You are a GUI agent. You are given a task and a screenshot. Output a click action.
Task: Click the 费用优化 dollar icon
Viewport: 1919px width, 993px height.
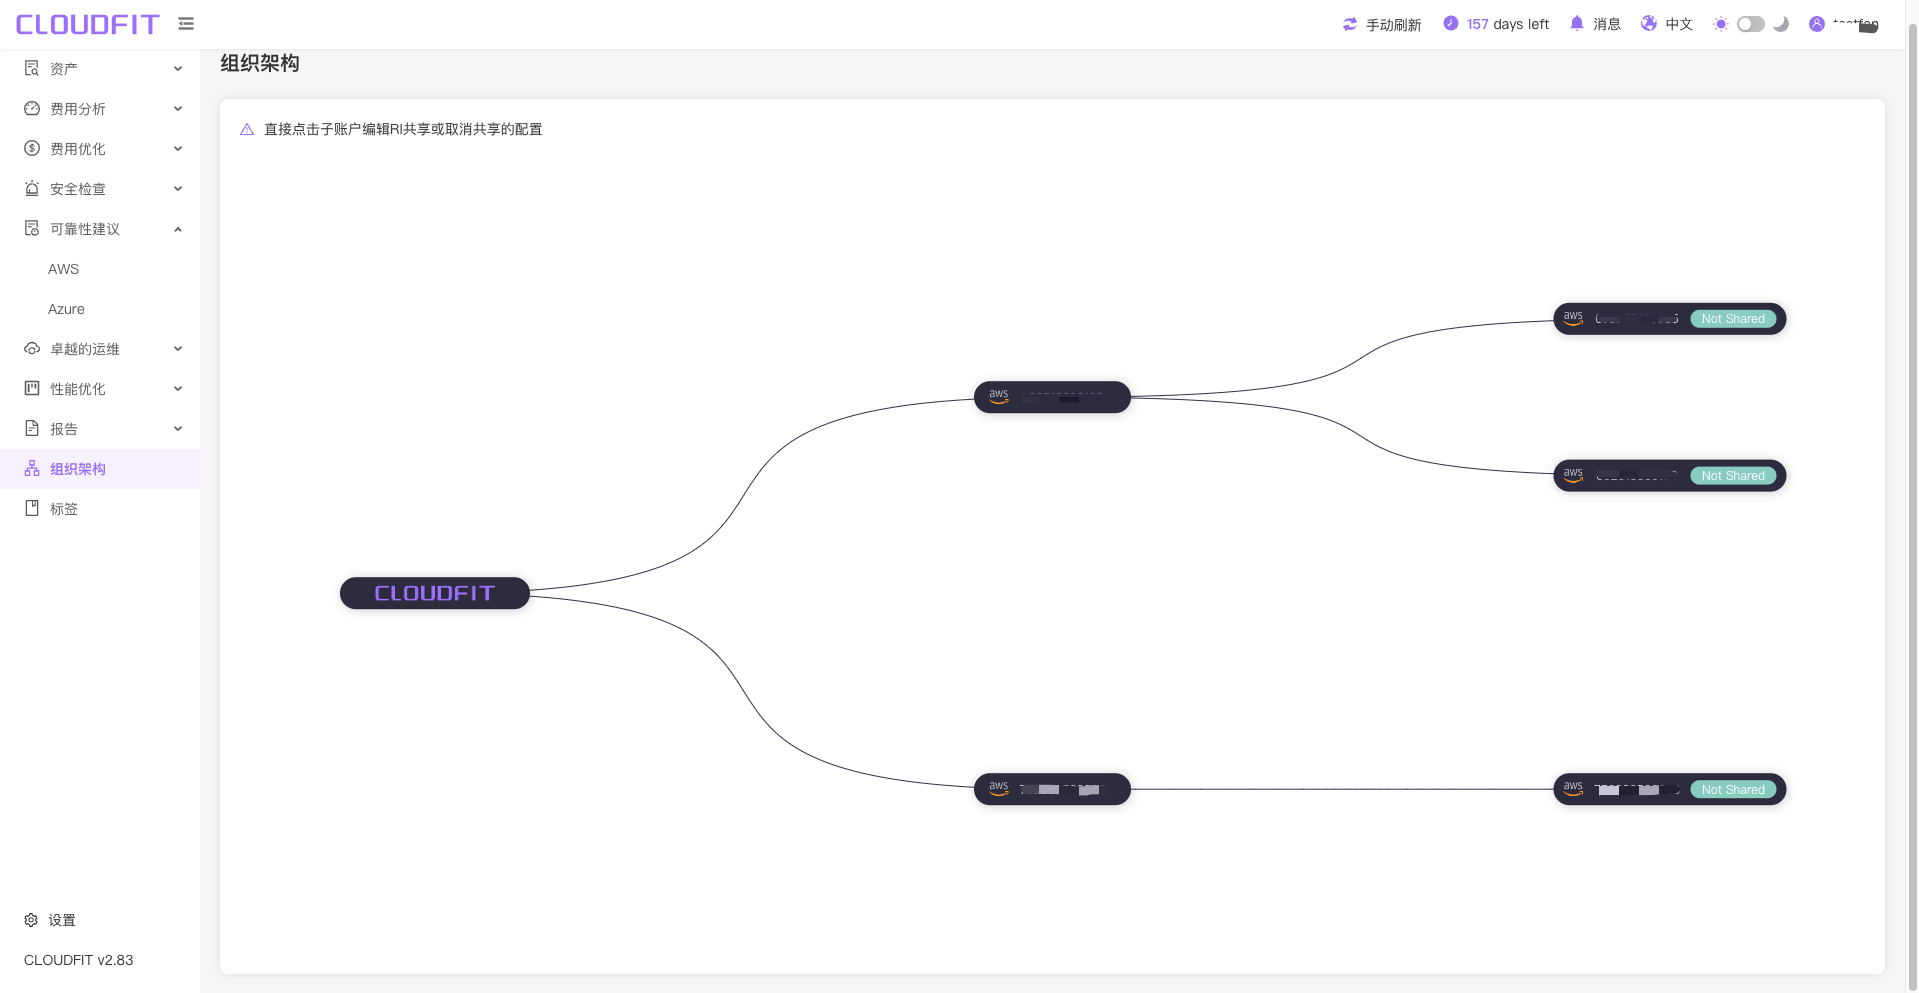click(32, 148)
